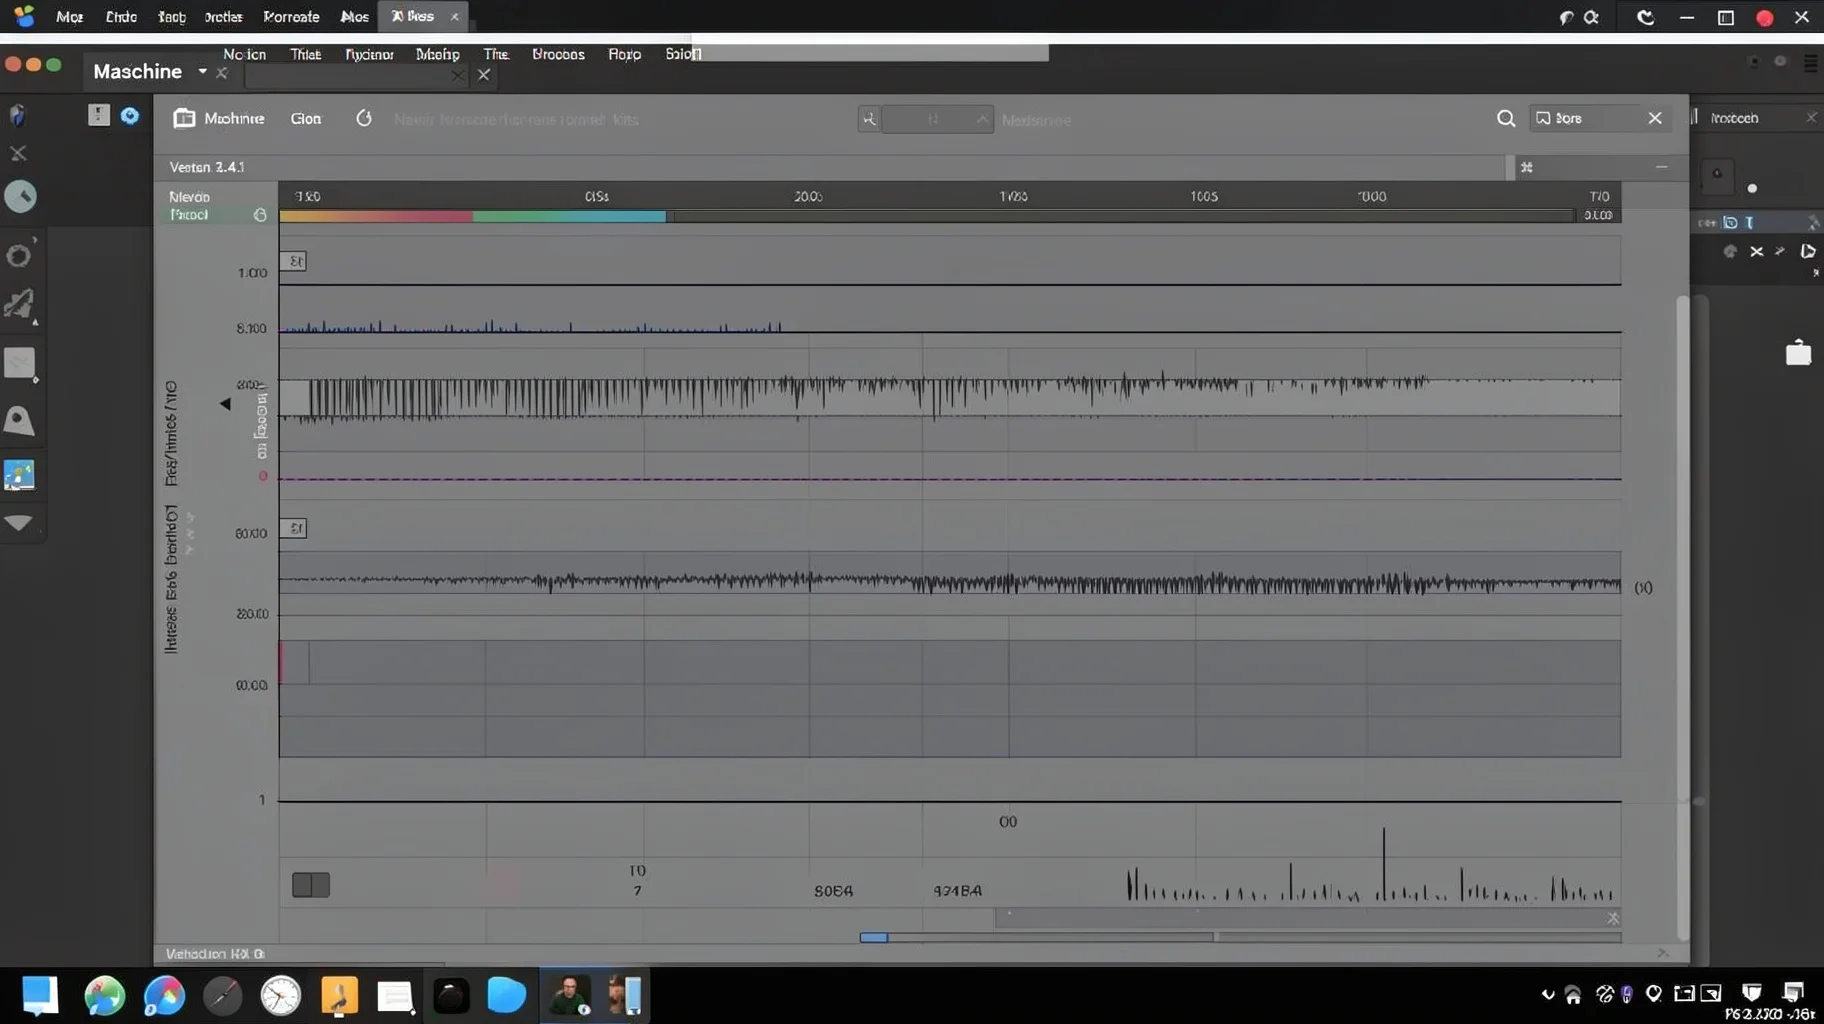
Task: Open the hamburger menu icon at top right
Action: [1810, 62]
